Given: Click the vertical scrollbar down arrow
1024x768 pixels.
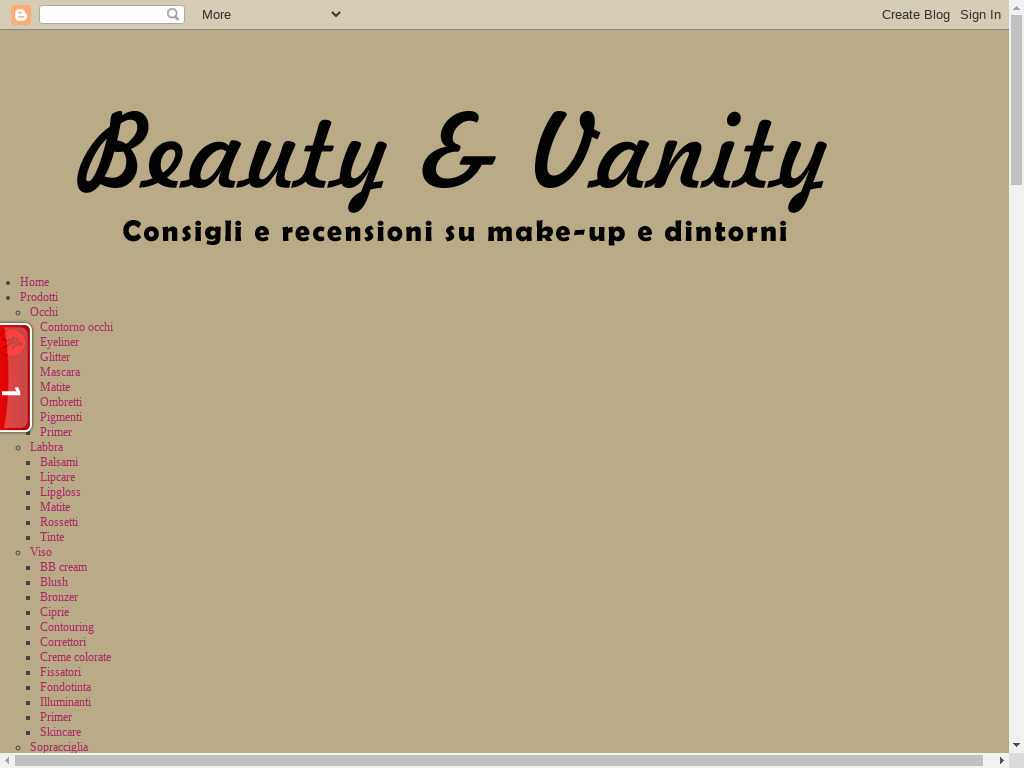Looking at the screenshot, I should click(x=1016, y=745).
